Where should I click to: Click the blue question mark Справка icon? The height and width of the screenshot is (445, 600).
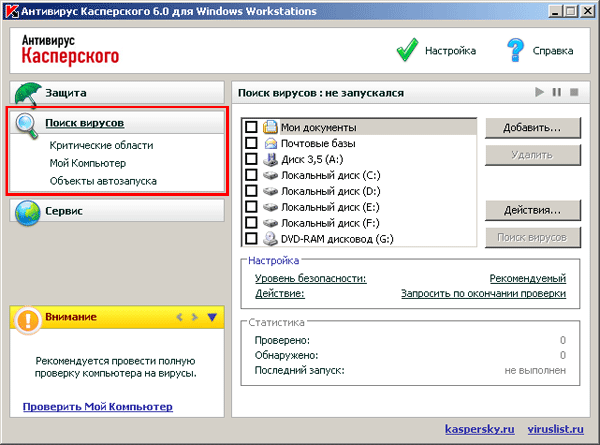pyautogui.click(x=515, y=50)
